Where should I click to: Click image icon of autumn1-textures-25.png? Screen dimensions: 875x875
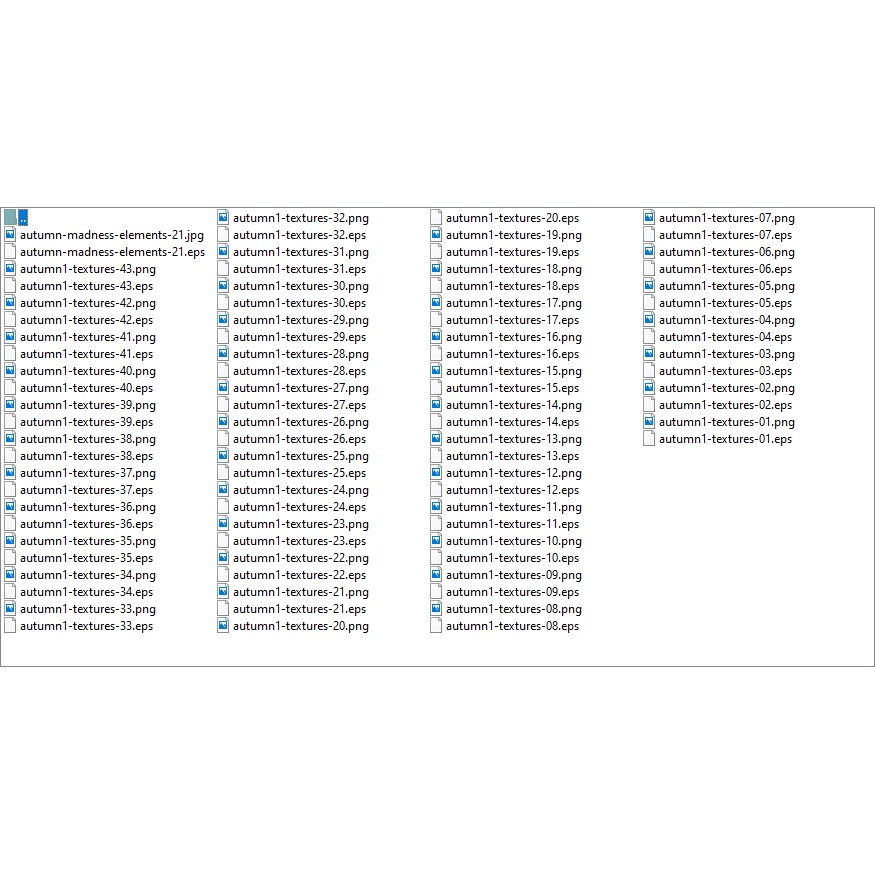point(223,456)
